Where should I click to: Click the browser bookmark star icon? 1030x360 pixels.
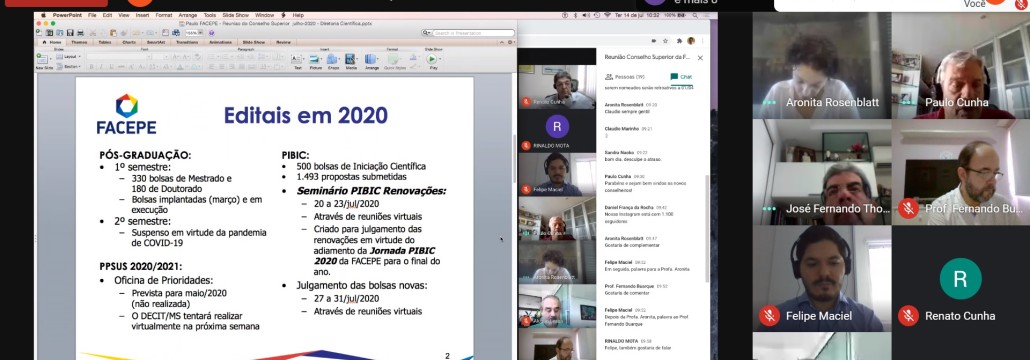pos(665,41)
